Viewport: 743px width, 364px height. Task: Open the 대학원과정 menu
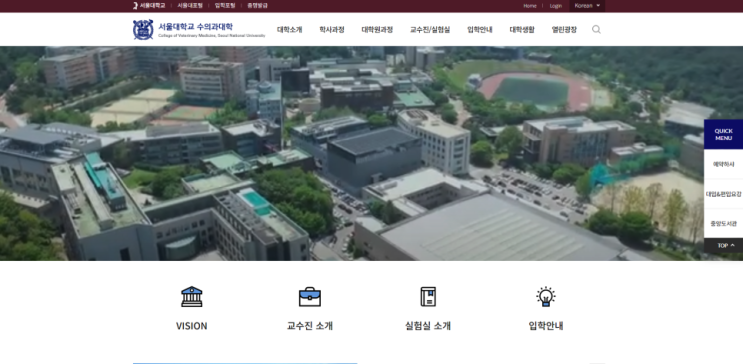click(x=377, y=29)
